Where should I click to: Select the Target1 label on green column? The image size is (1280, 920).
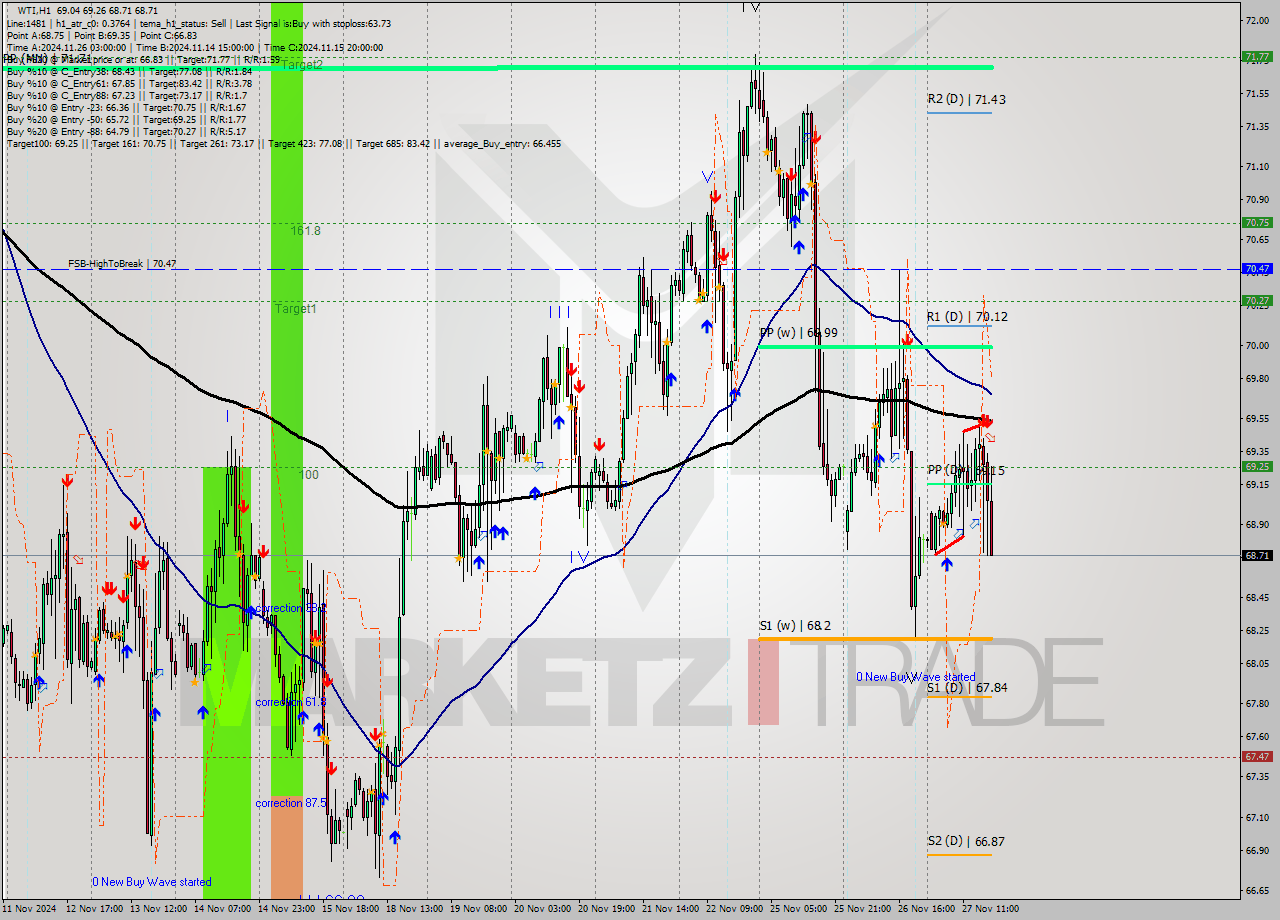coord(296,309)
